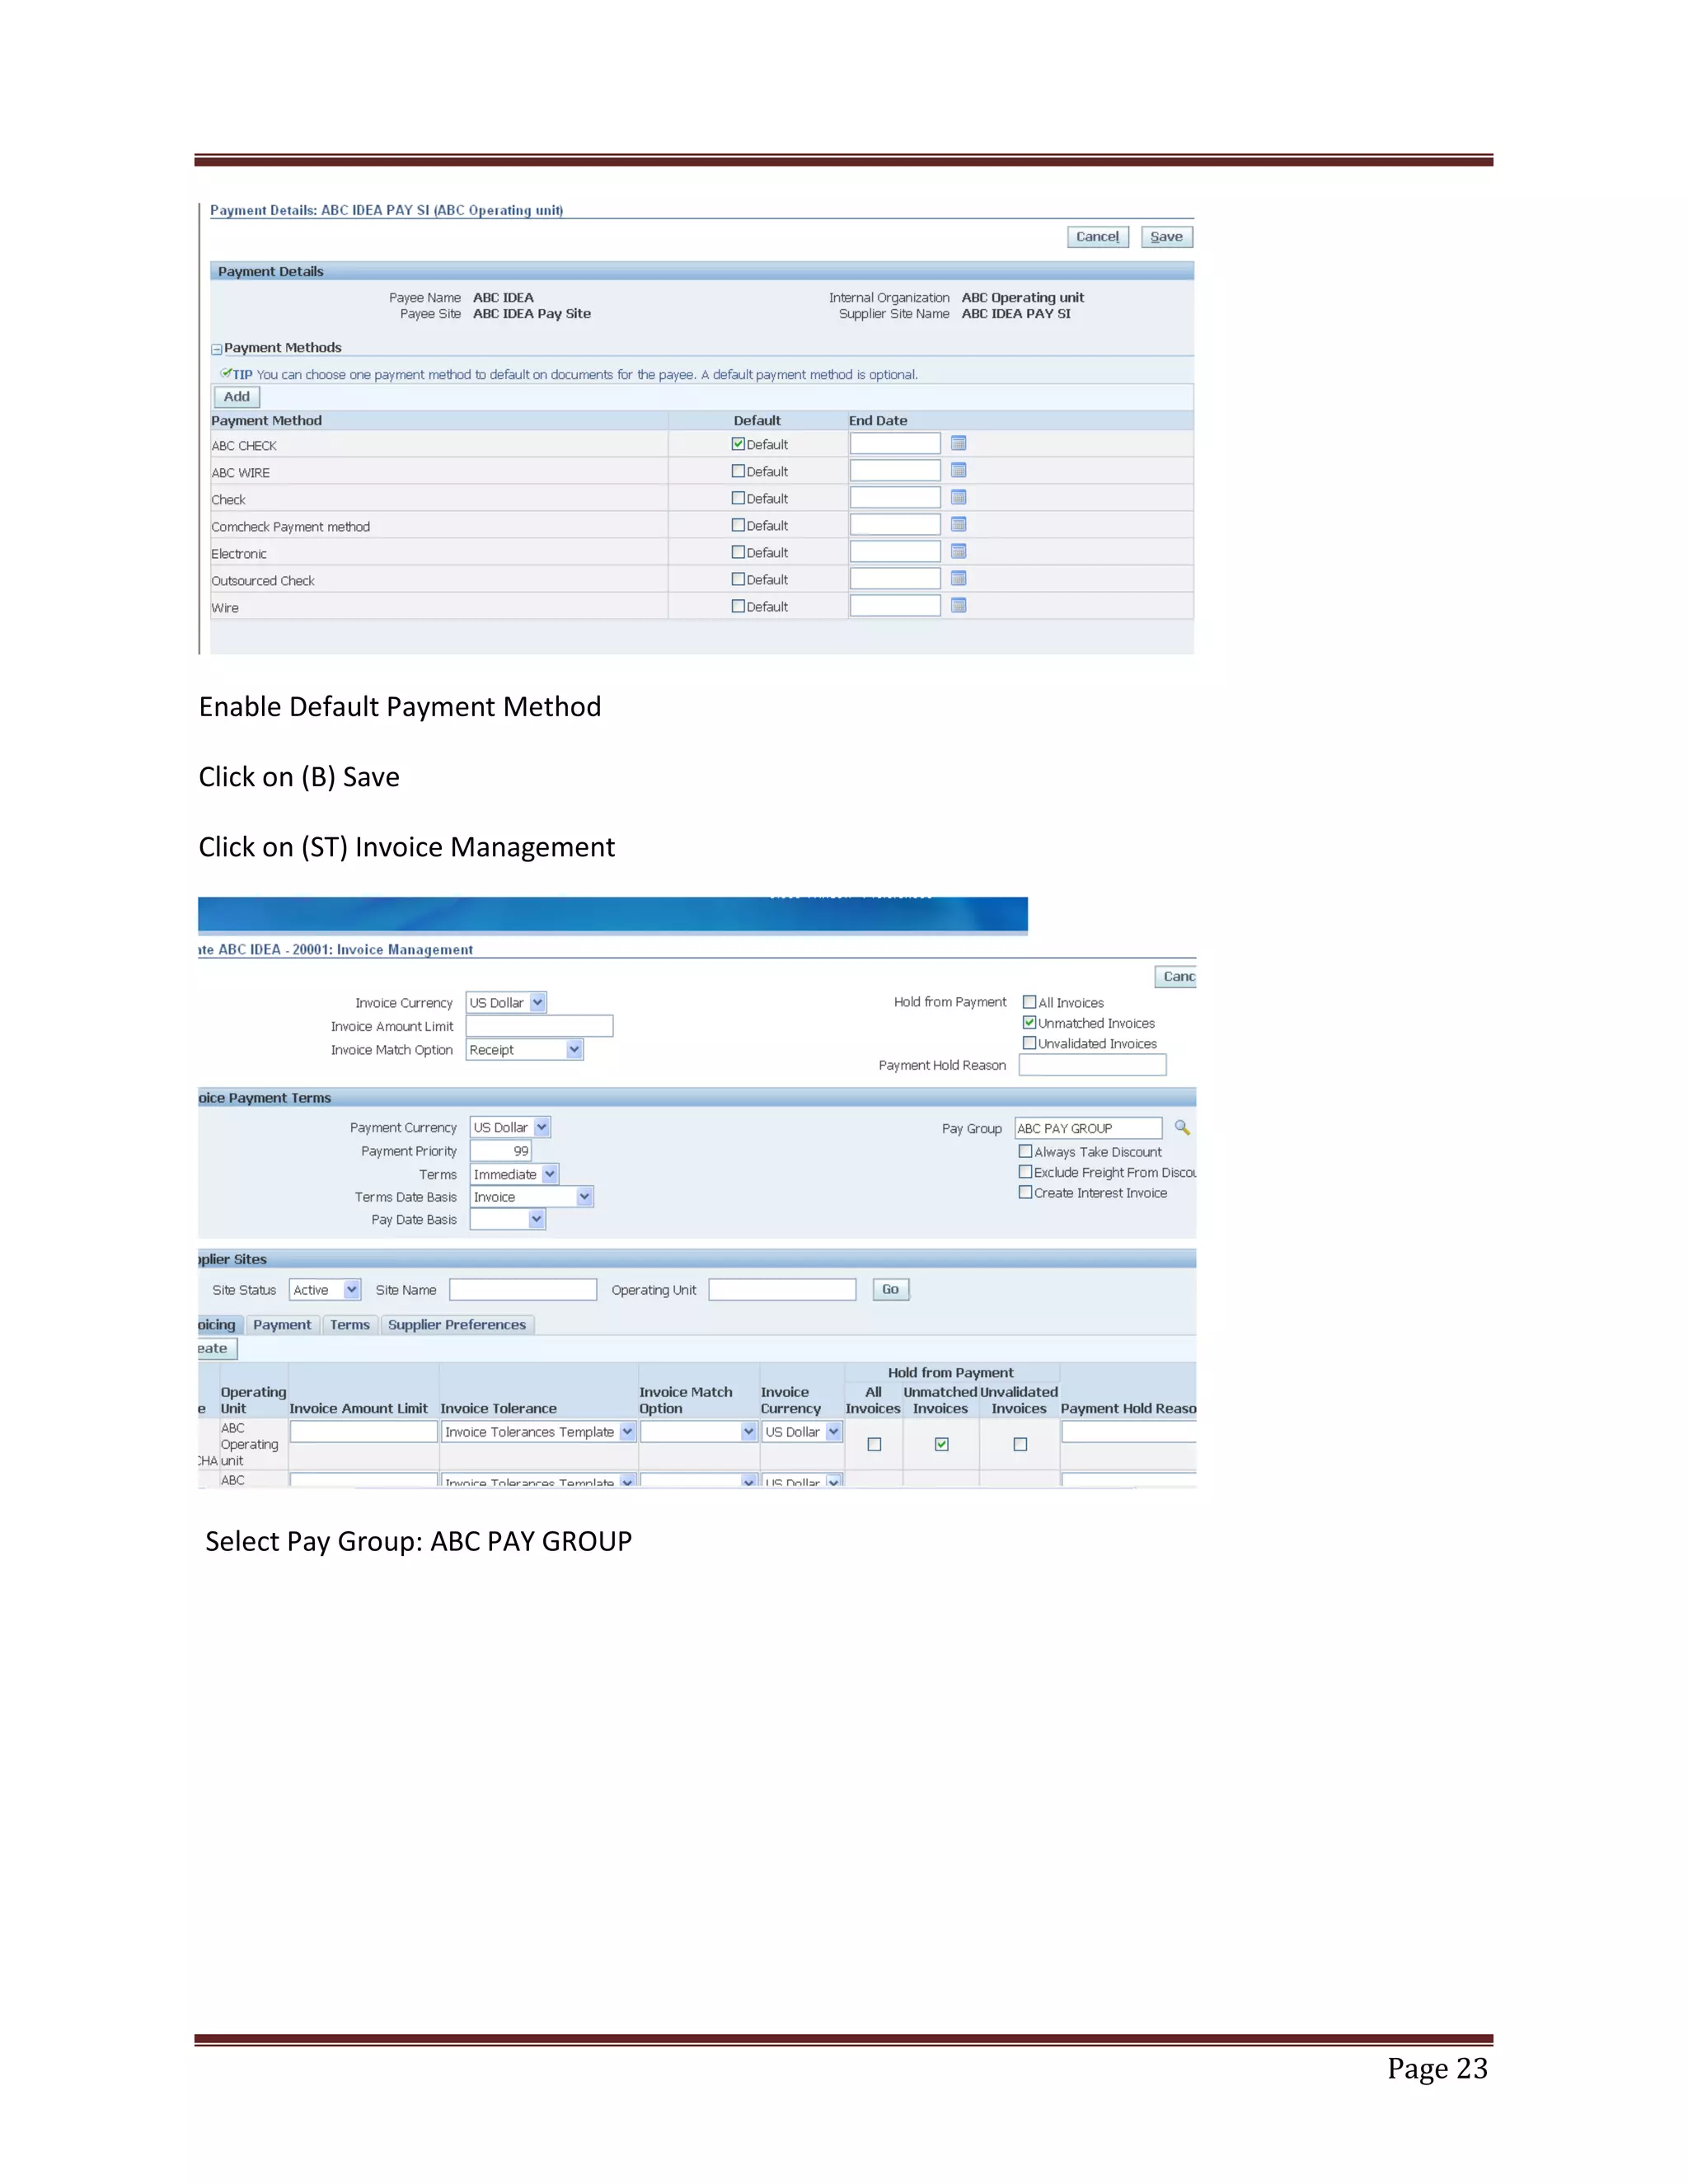Collapse the Payment Methods section

coord(216,349)
